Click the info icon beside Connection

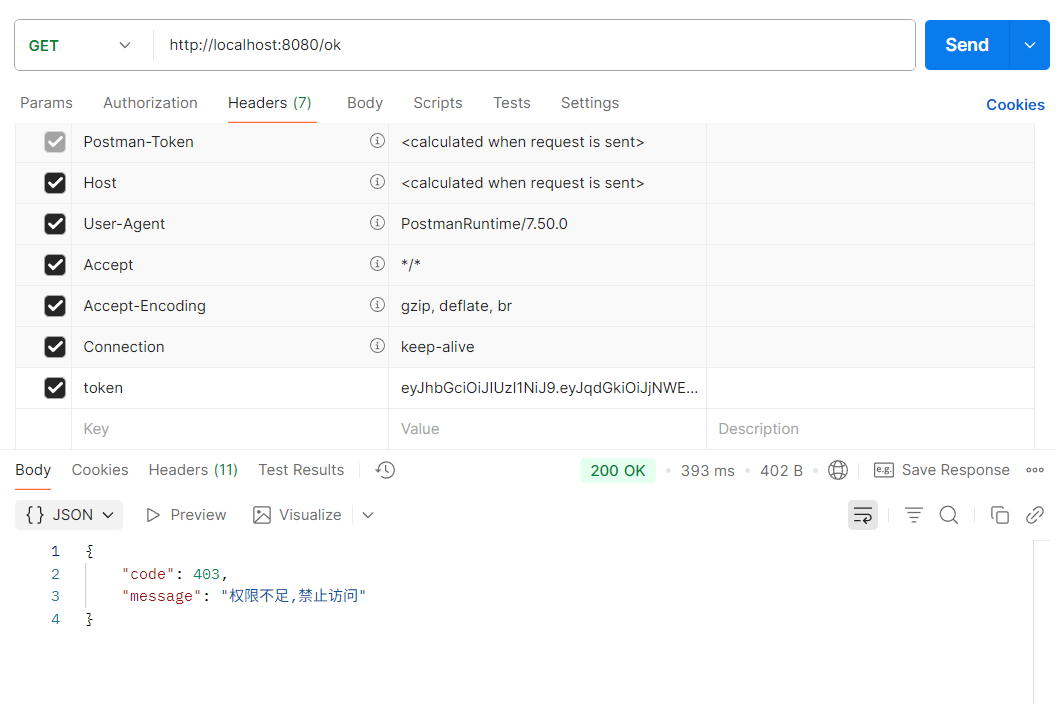point(377,346)
